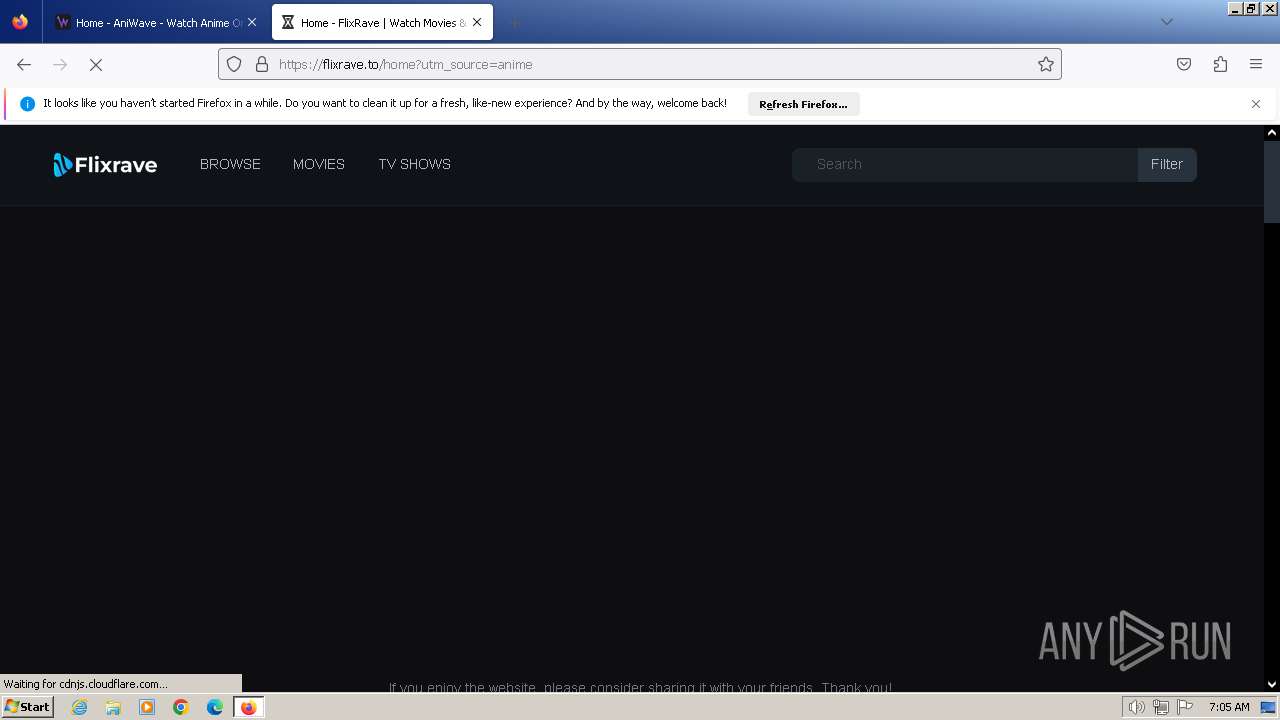View site security padlock details
This screenshot has height=720, width=1280.
[262, 64]
